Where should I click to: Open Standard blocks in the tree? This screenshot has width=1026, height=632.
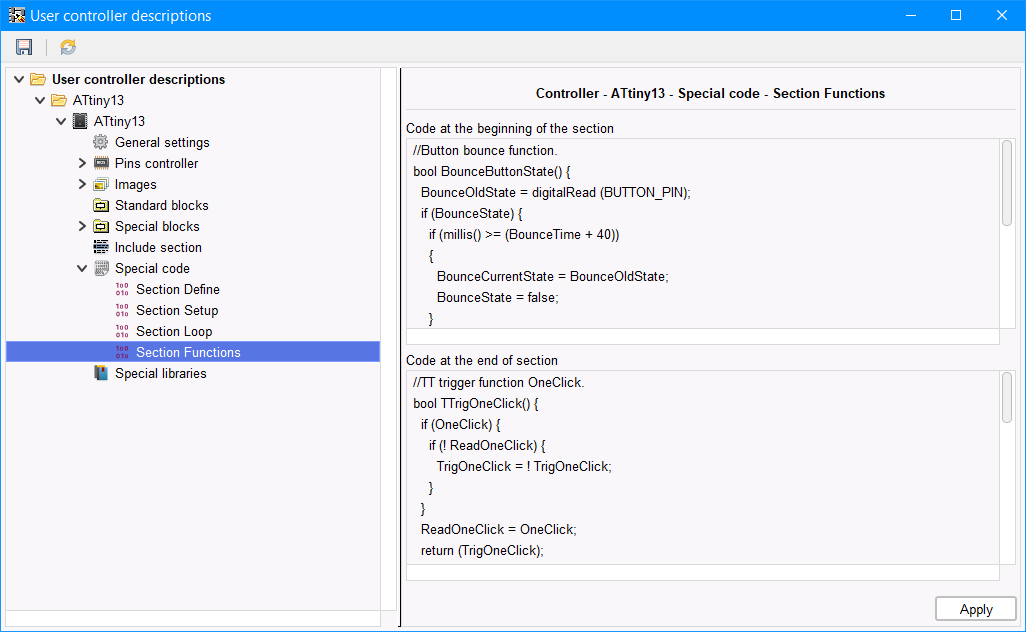[162, 205]
